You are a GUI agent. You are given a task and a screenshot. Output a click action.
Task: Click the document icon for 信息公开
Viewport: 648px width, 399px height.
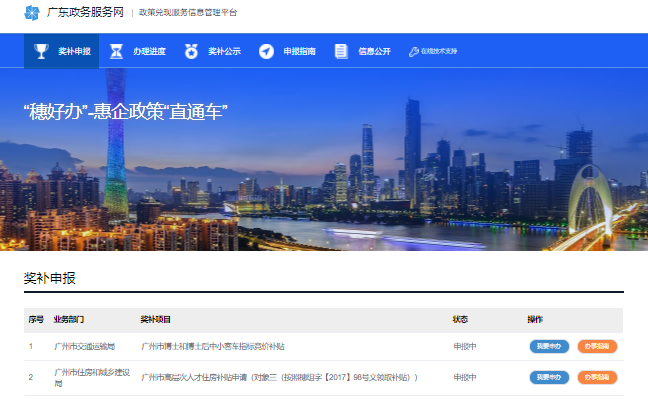pos(341,51)
